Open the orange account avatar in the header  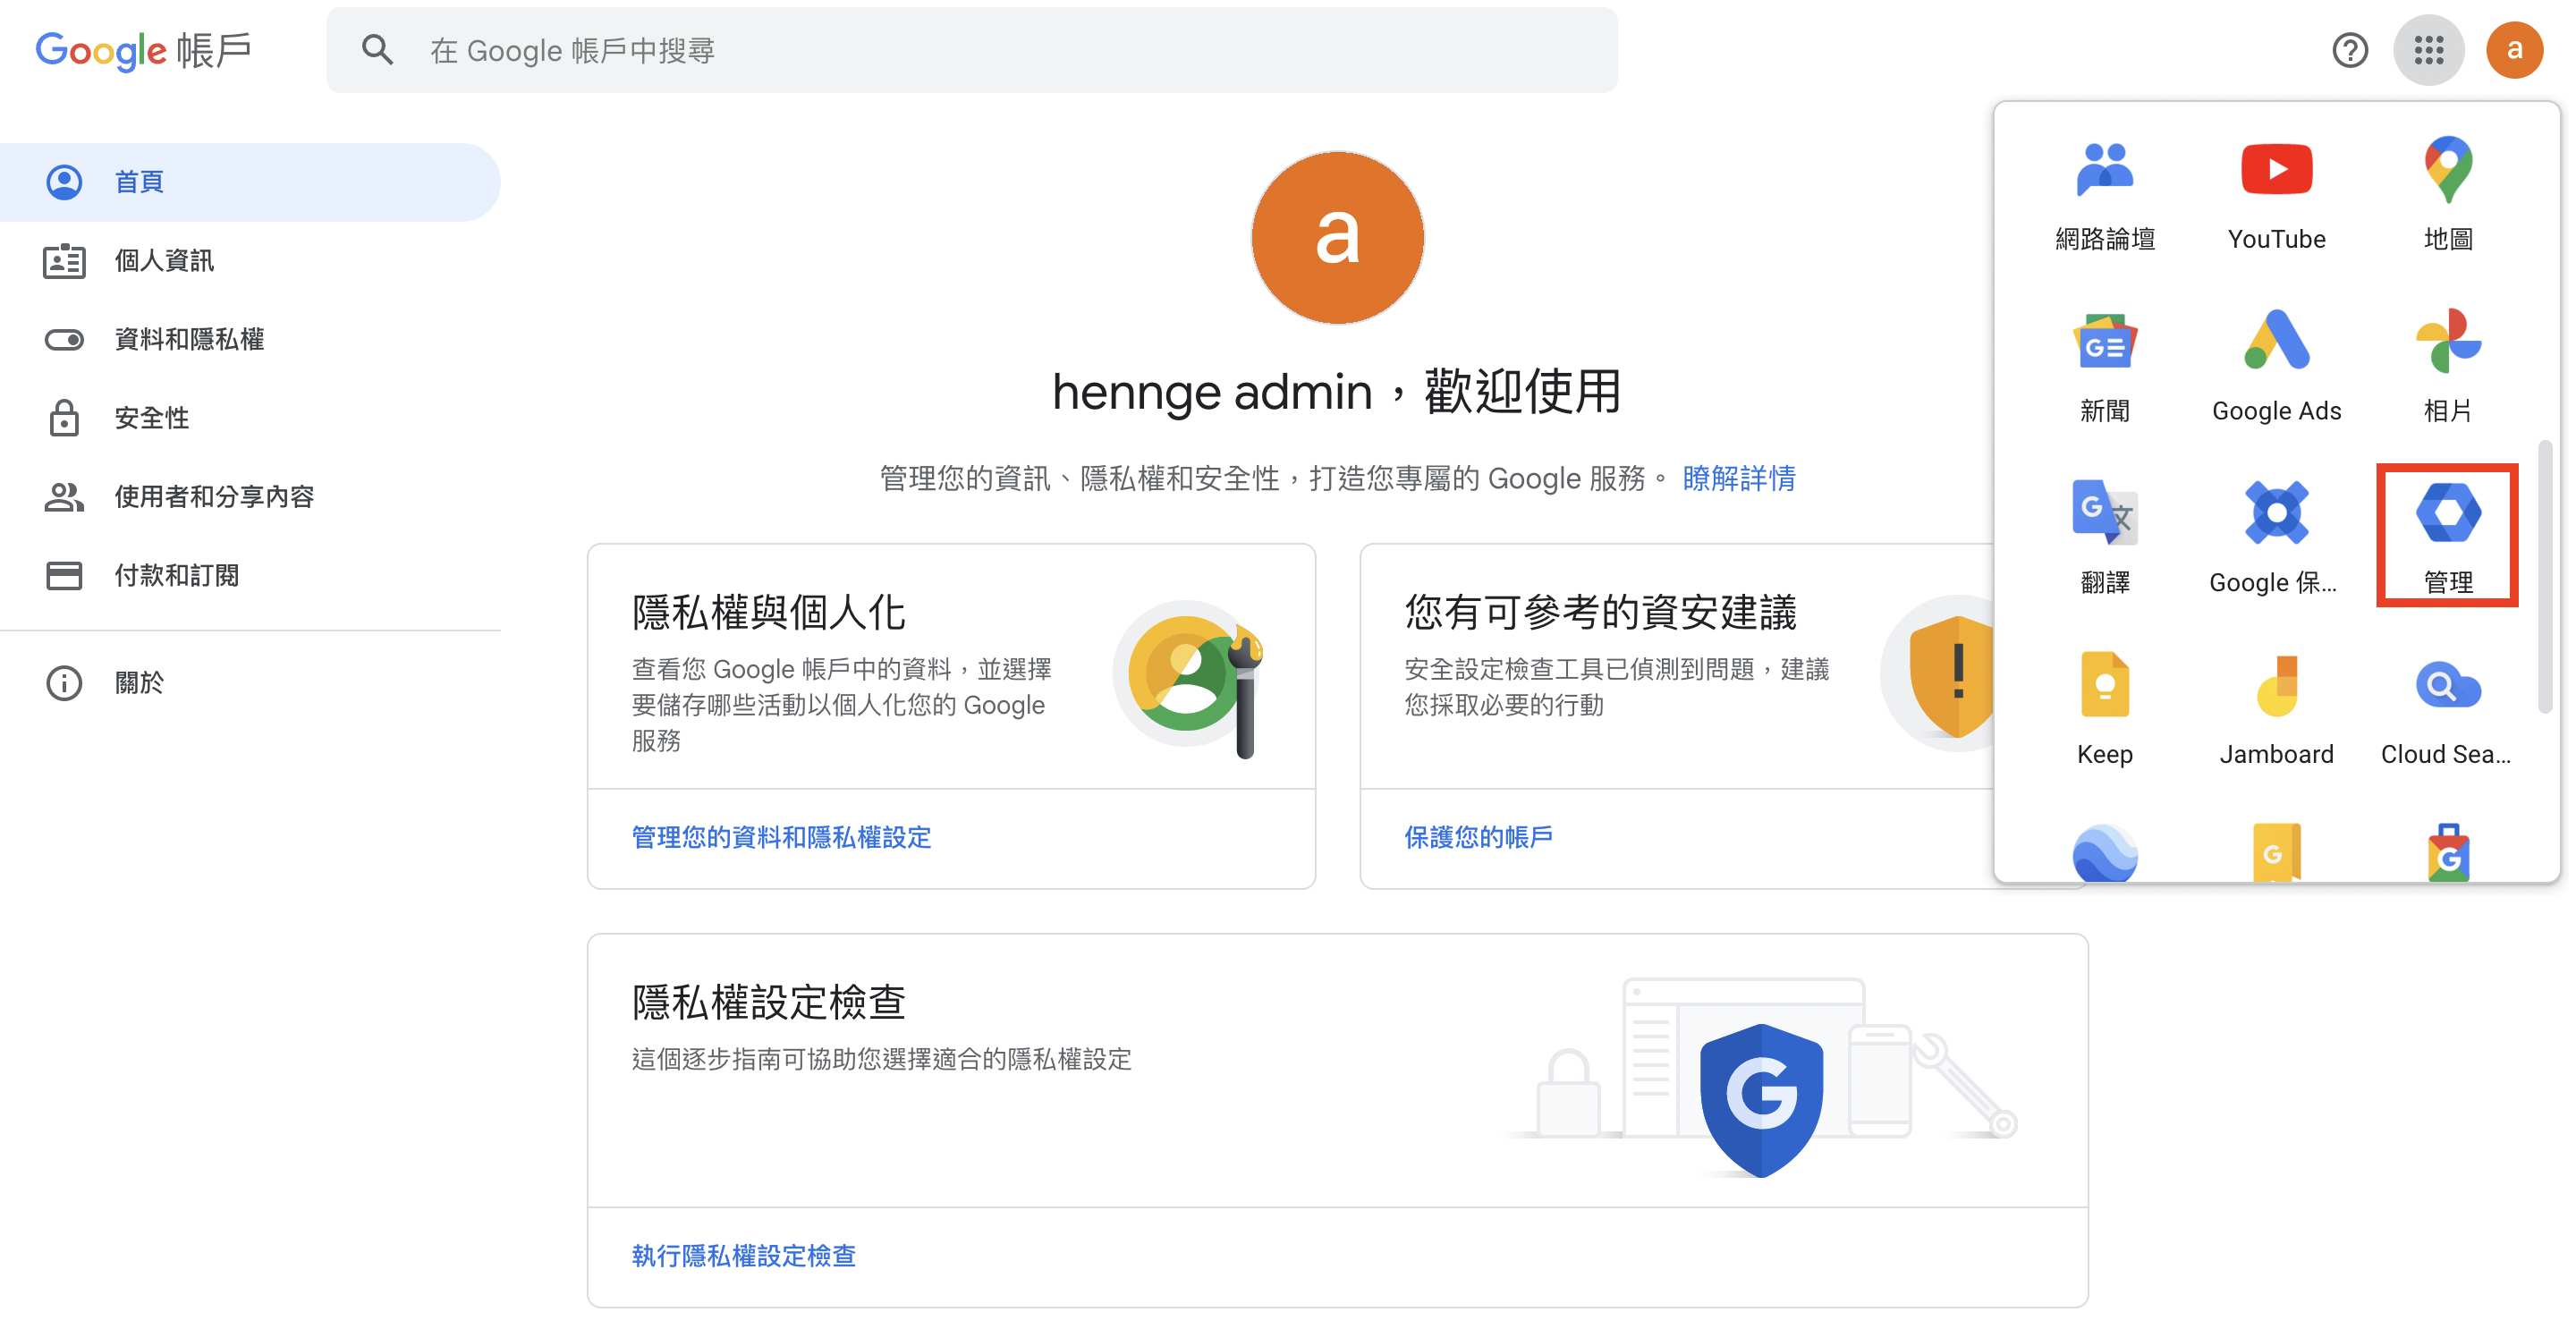2514,50
